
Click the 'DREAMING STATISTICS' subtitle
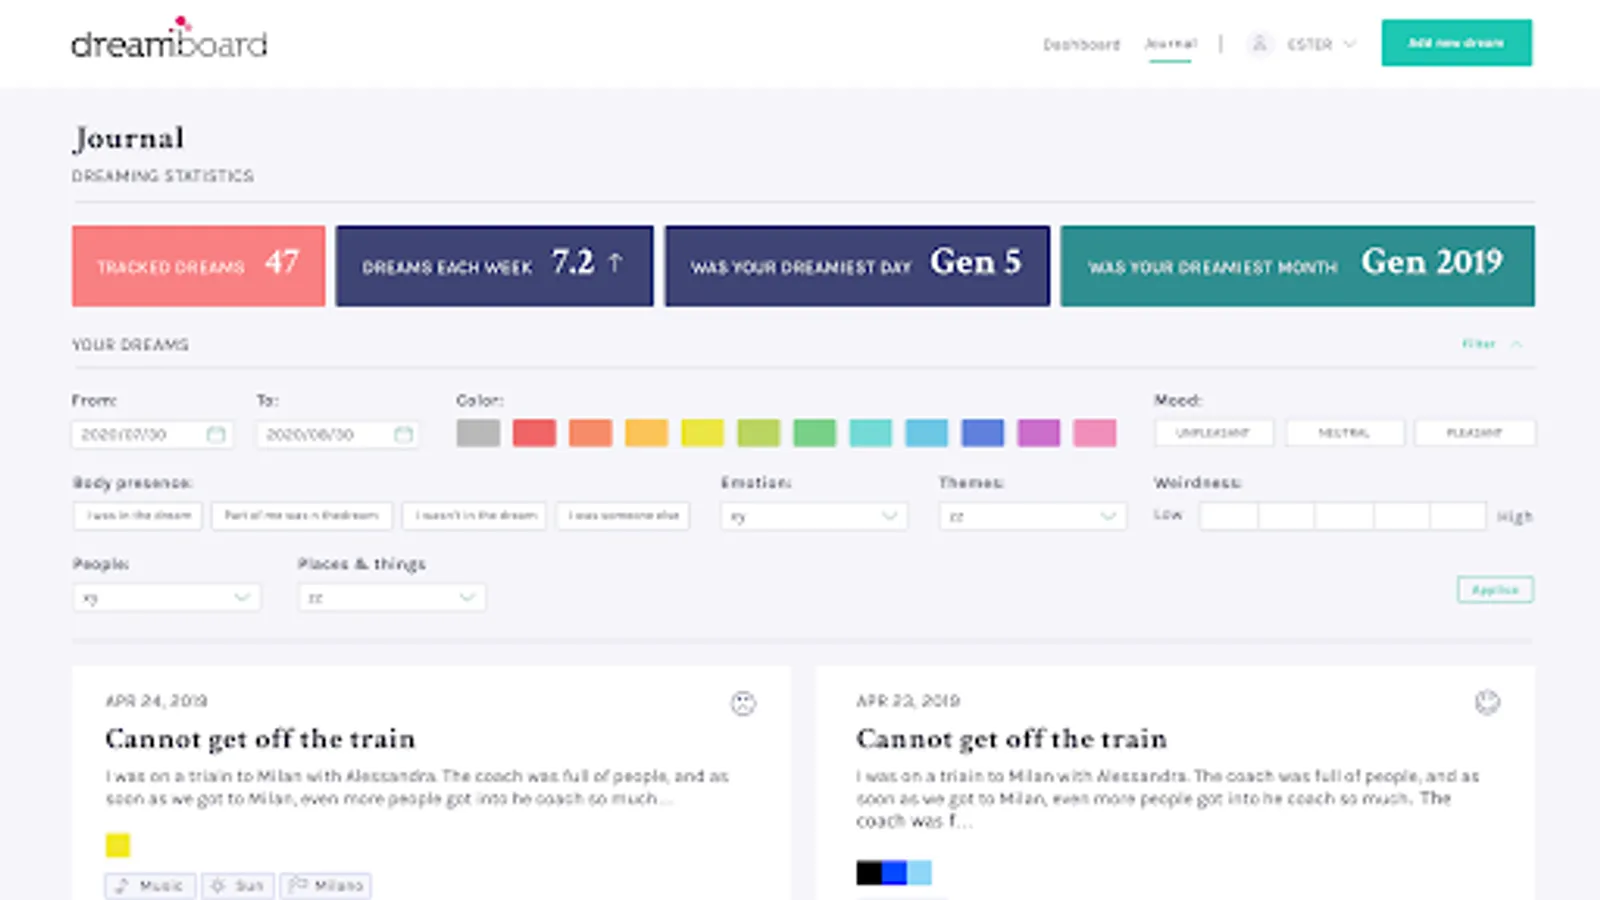(162, 176)
